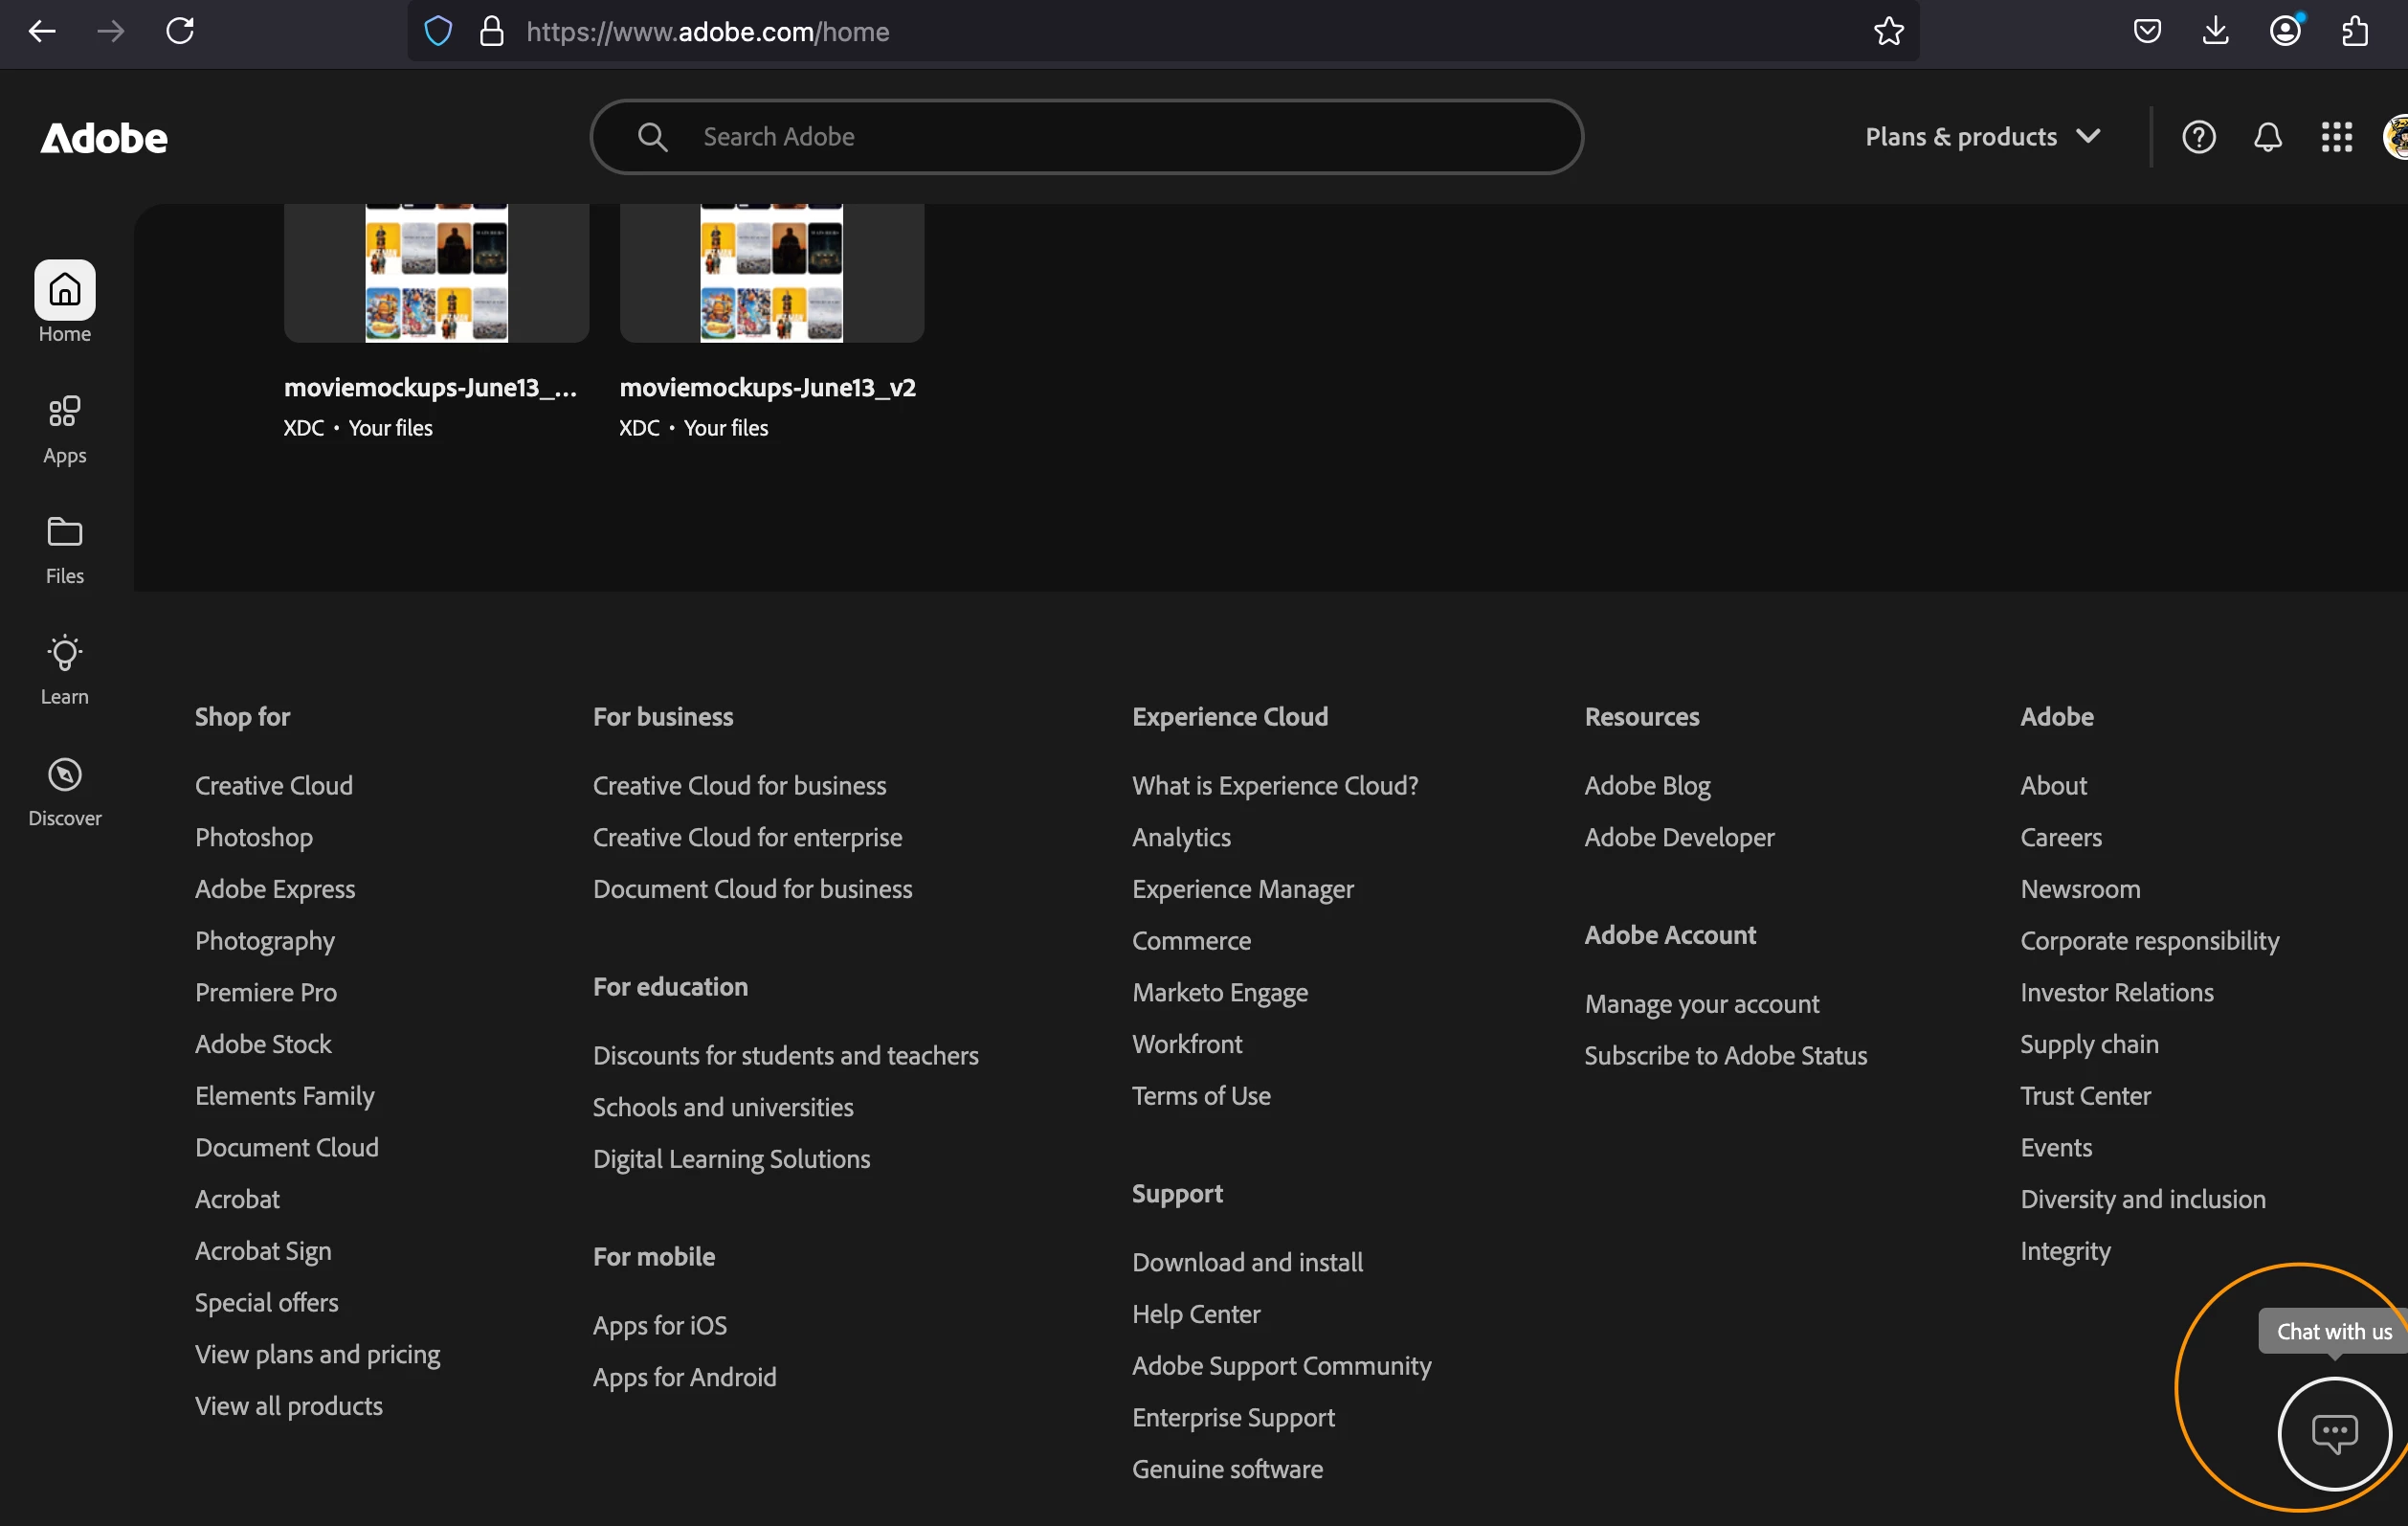Viewport: 2408px width, 1526px height.
Task: Open Creative Cloud for business link
Action: (x=739, y=785)
